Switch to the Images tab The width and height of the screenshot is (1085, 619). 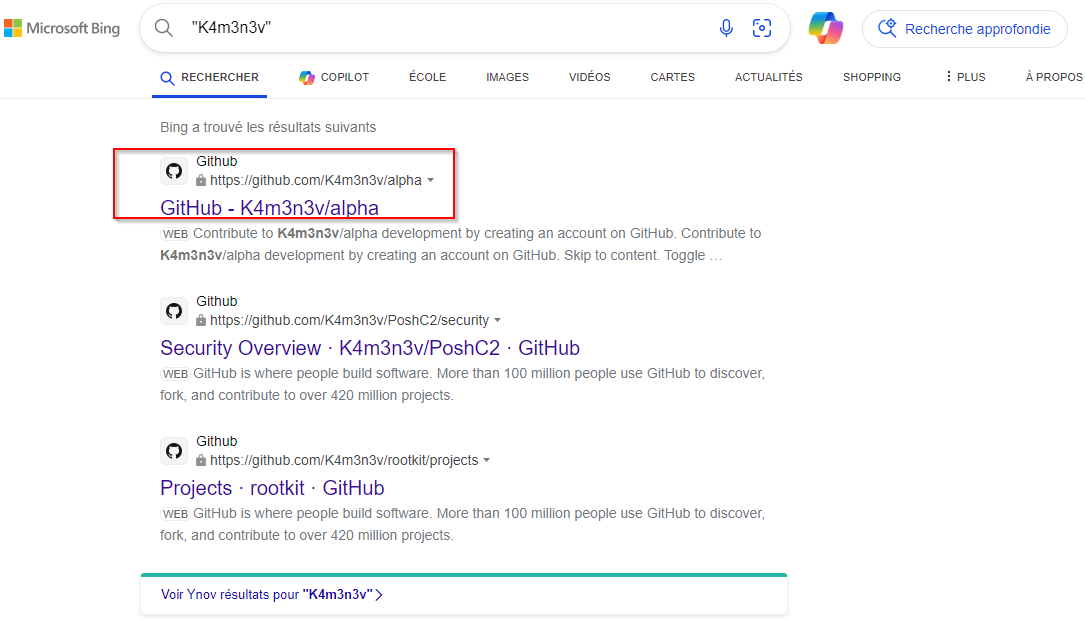point(507,77)
